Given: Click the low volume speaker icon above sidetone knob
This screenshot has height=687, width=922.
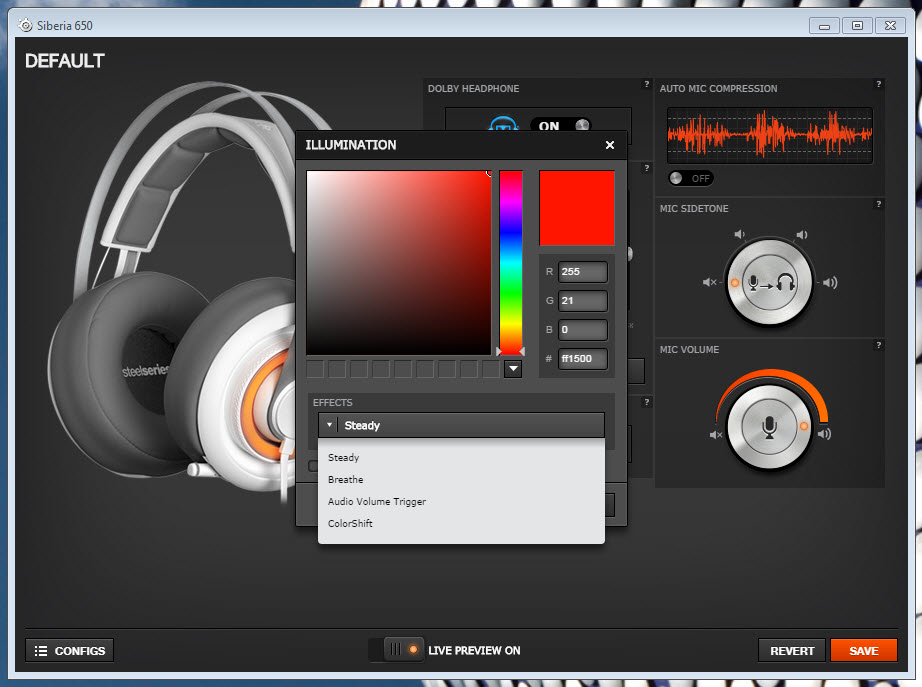Looking at the screenshot, I should click(740, 235).
